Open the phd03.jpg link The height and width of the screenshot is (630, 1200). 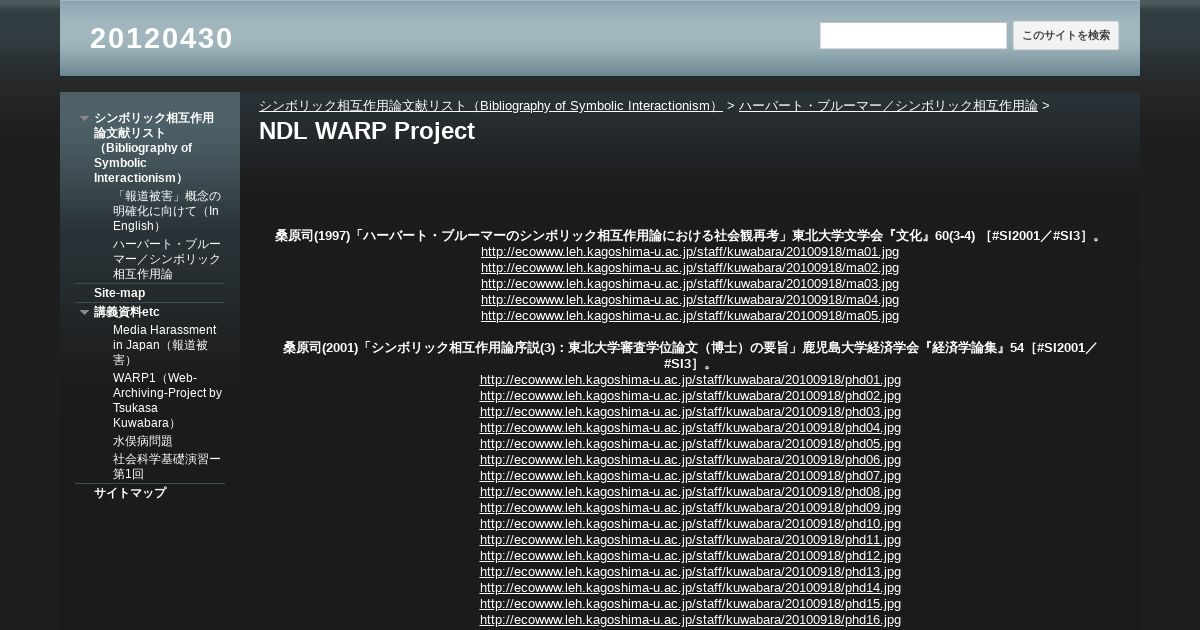(690, 412)
